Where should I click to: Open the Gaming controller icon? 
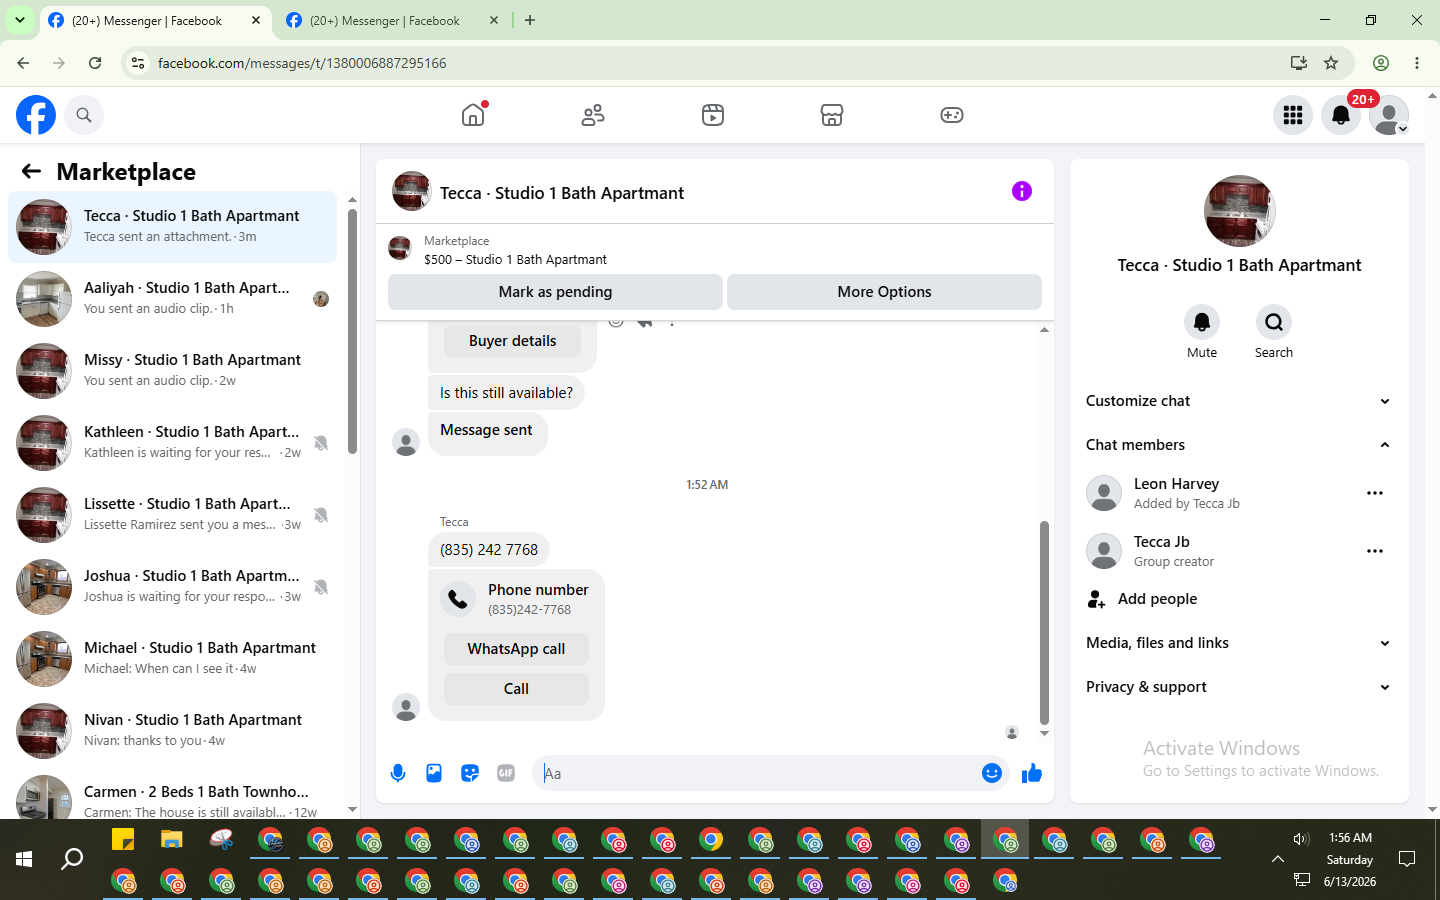(x=952, y=115)
